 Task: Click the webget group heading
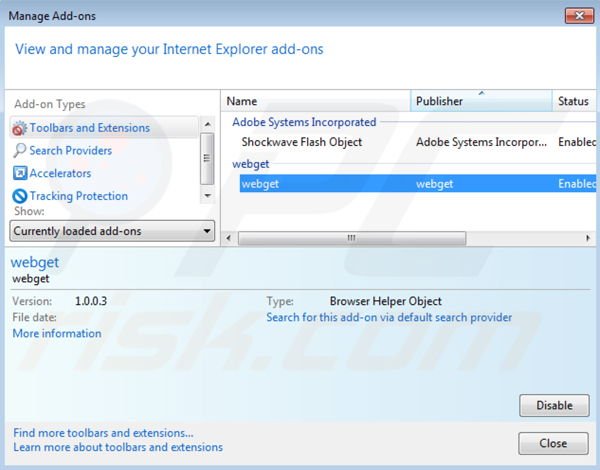coord(251,164)
